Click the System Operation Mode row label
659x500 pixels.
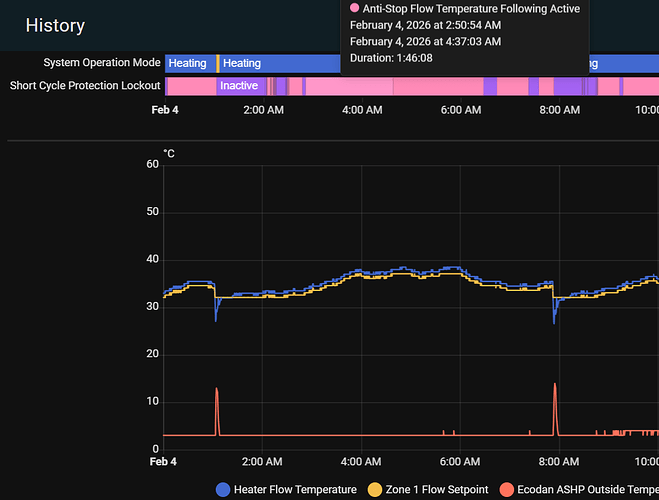click(x=101, y=63)
